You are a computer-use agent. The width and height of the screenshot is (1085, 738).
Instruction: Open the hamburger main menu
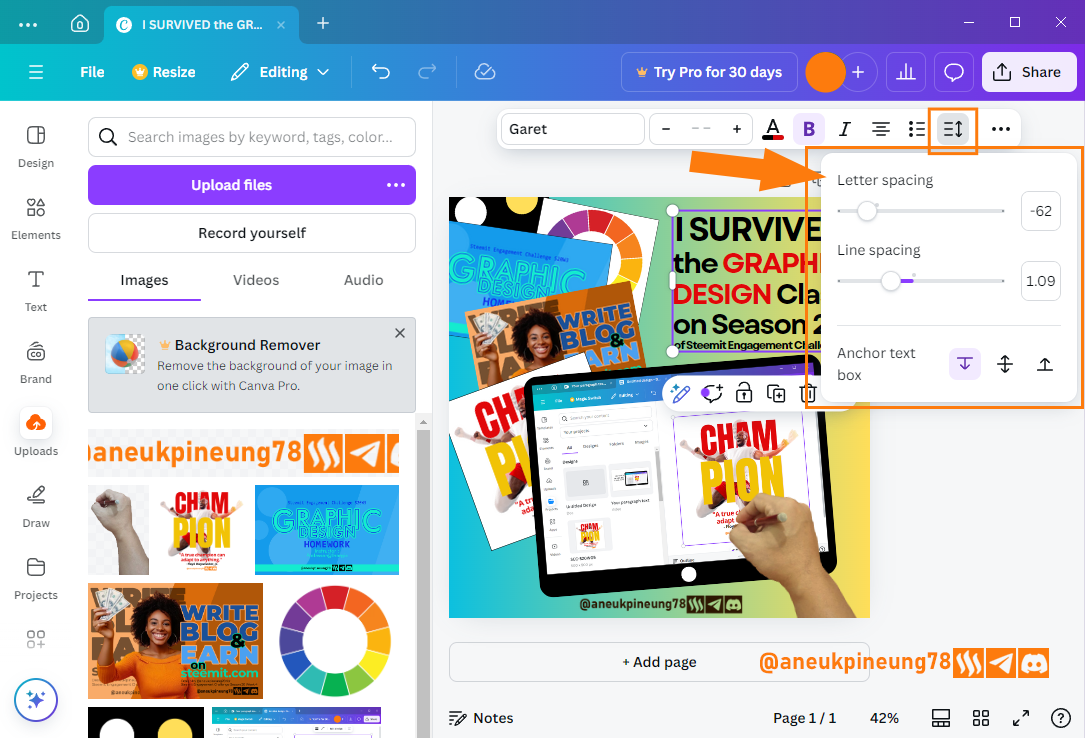pyautogui.click(x=36, y=72)
